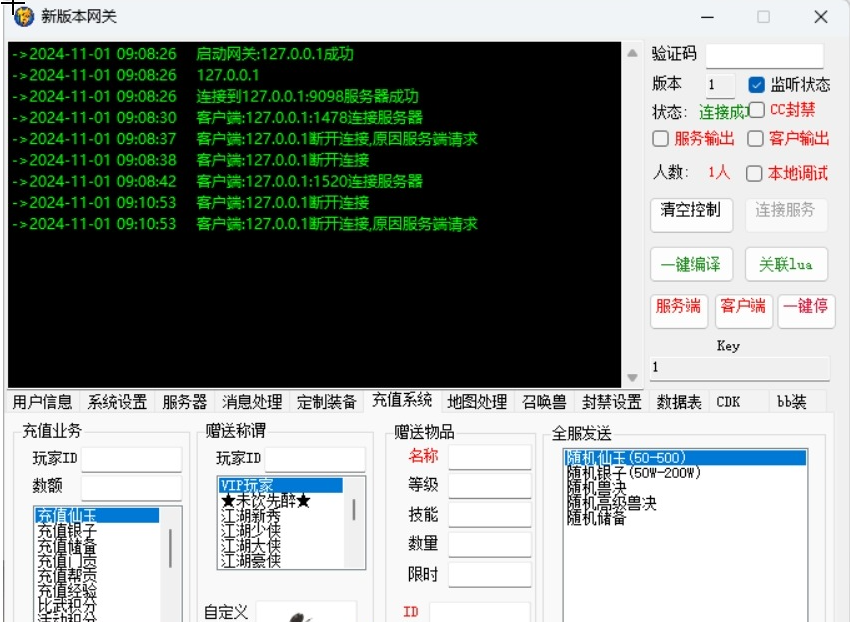Select 充值银子 in the 充值业务 list
850x622 pixels.
pyautogui.click(x=68, y=531)
